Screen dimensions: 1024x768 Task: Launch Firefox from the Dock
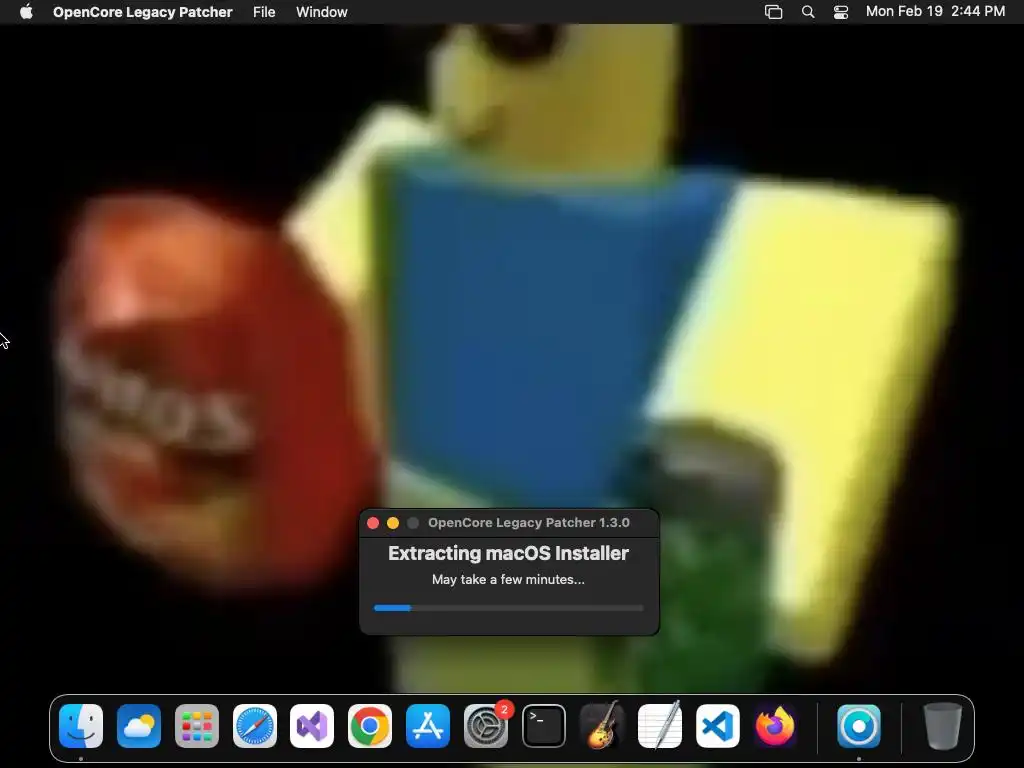tap(775, 726)
